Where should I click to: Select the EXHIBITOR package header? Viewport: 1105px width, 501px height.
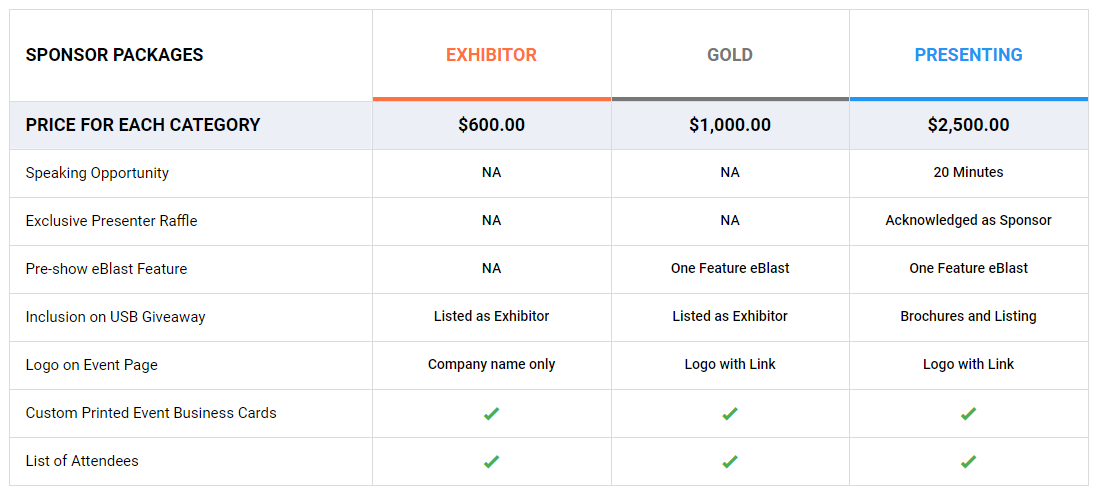click(491, 55)
